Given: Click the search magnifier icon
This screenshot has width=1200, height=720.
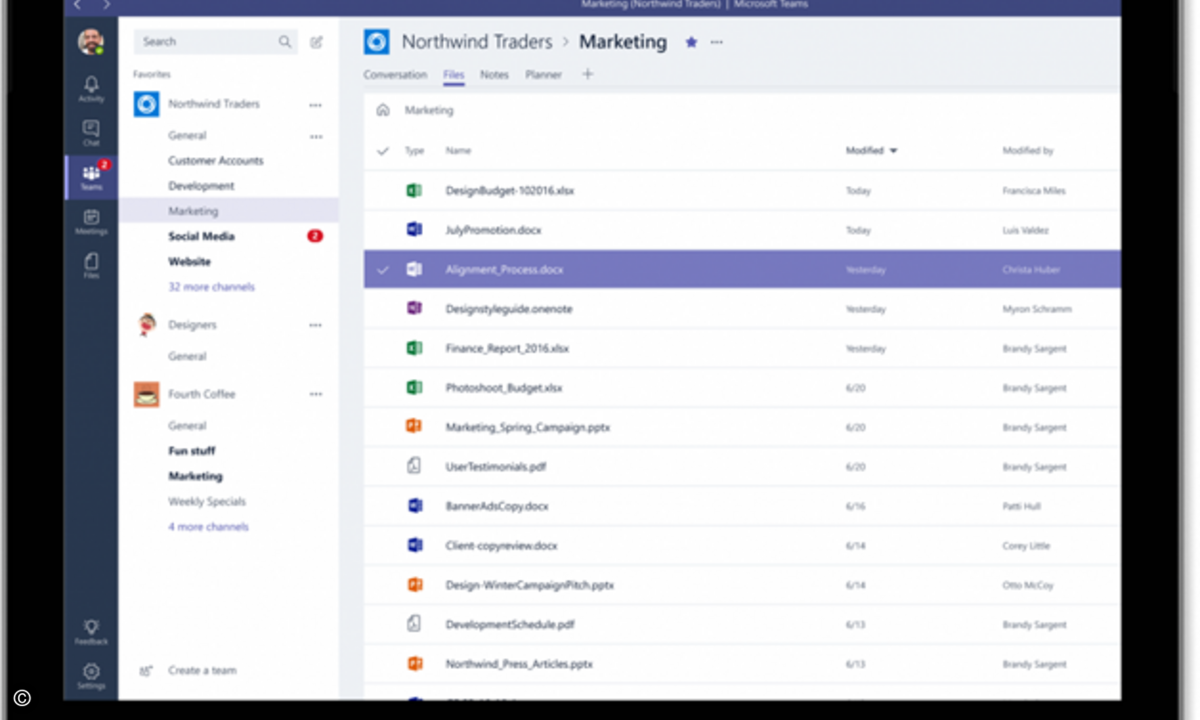Looking at the screenshot, I should pos(285,42).
